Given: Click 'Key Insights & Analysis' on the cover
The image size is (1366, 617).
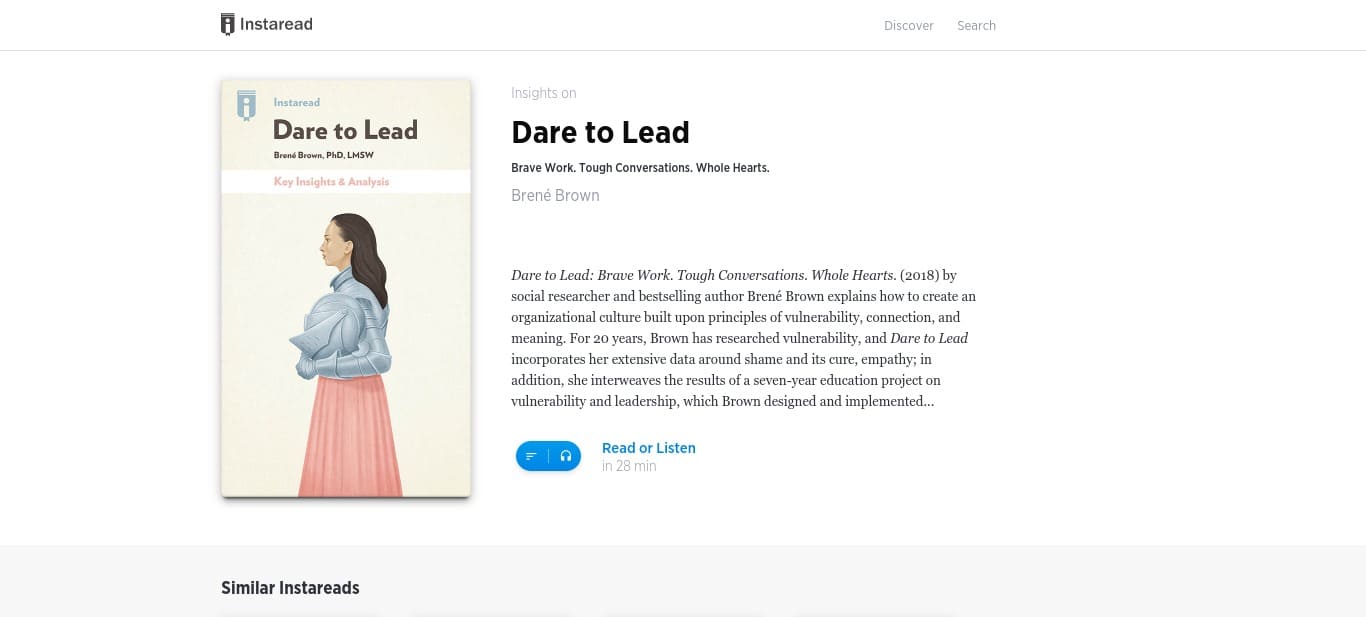Looking at the screenshot, I should [331, 182].
